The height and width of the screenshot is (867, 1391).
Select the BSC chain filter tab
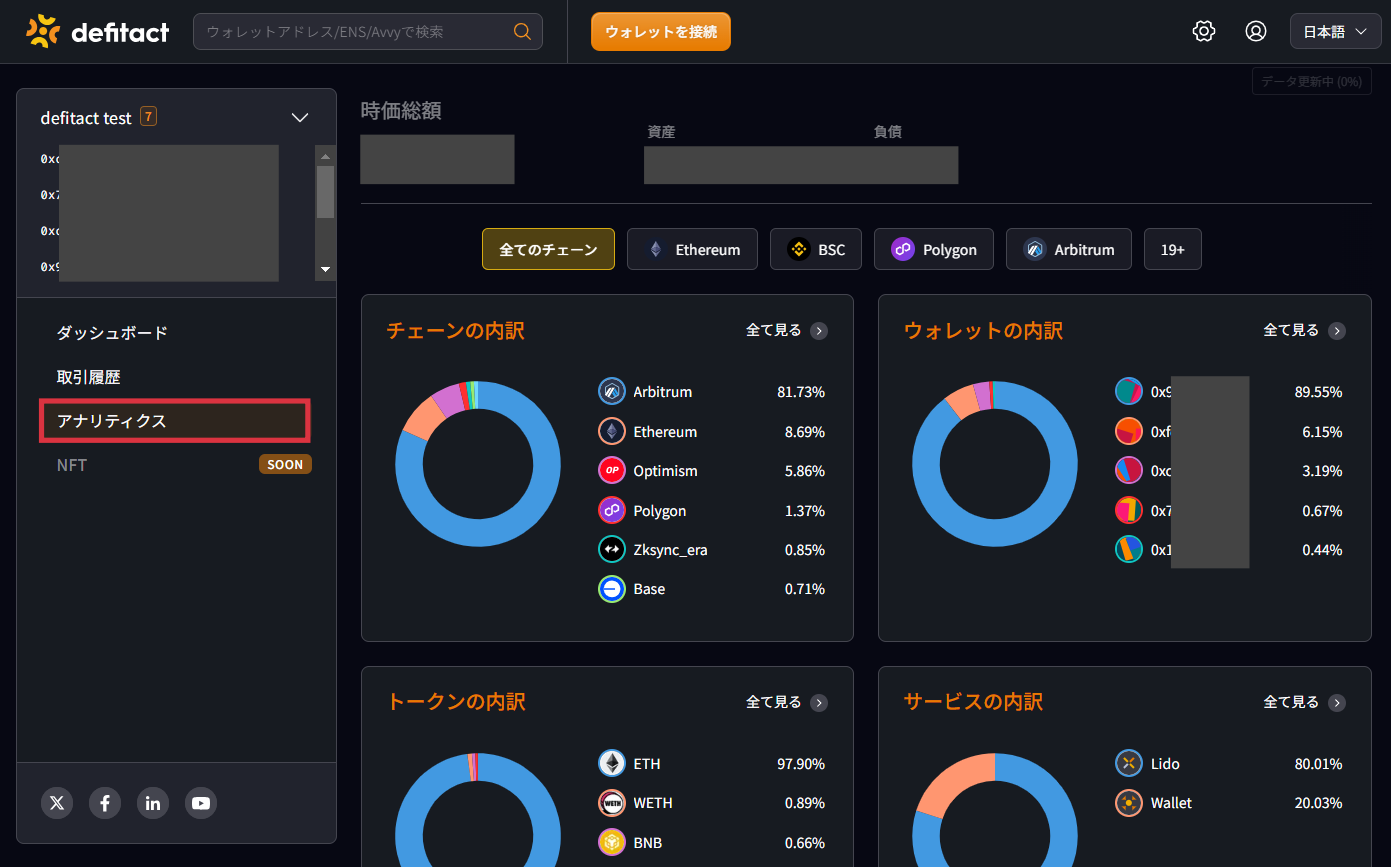pos(816,249)
